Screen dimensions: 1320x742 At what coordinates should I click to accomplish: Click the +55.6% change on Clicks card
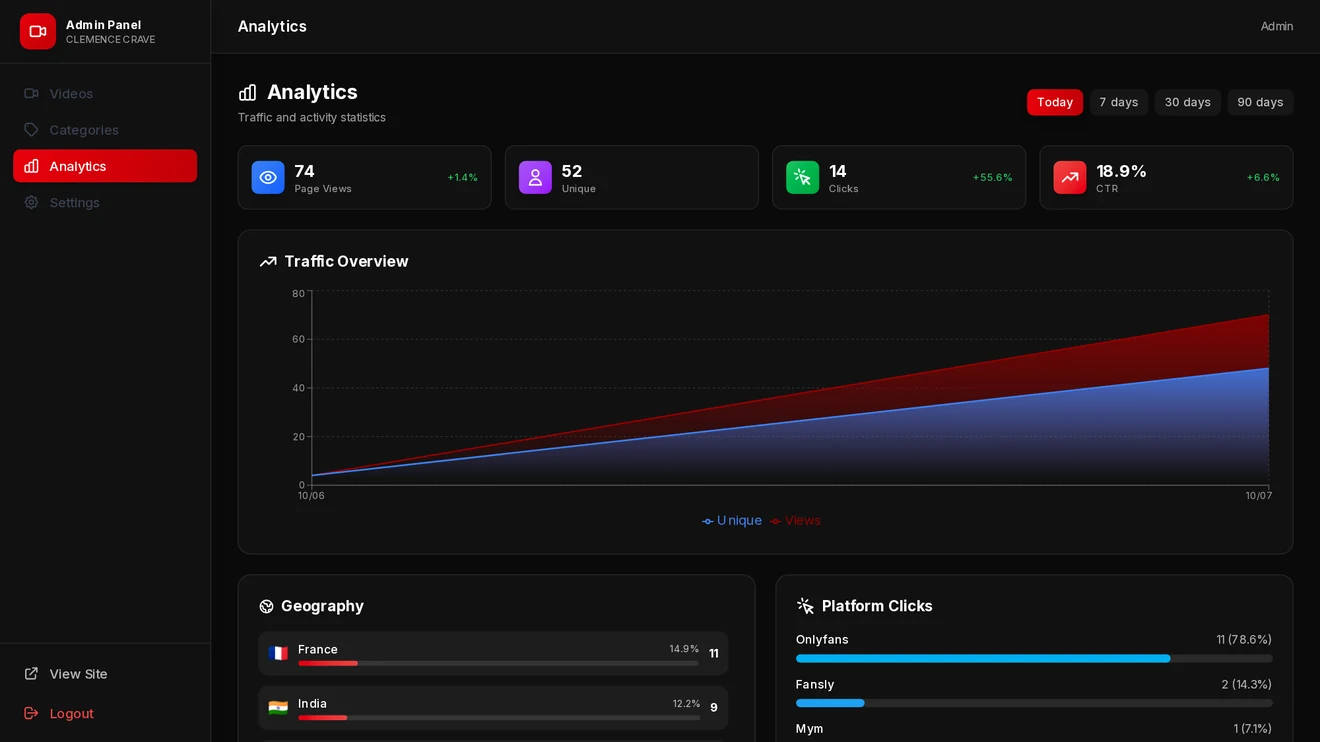coord(993,178)
